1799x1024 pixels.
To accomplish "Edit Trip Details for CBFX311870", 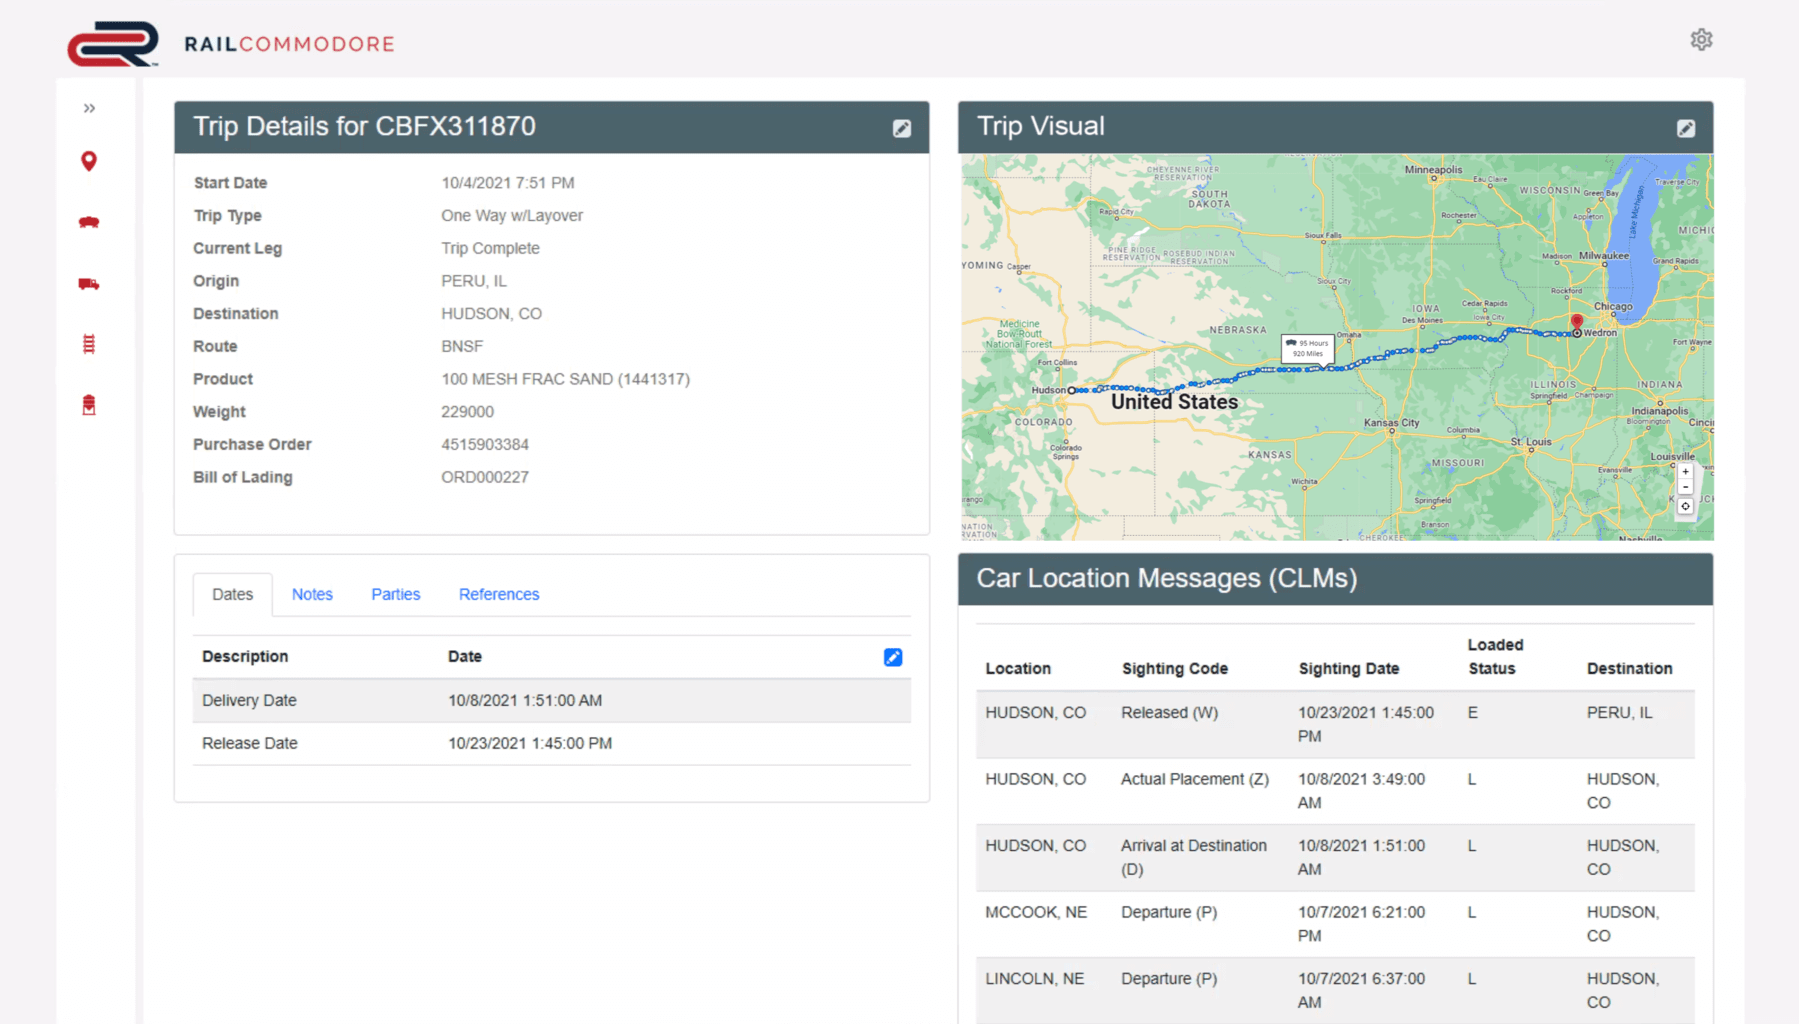I will (x=901, y=128).
